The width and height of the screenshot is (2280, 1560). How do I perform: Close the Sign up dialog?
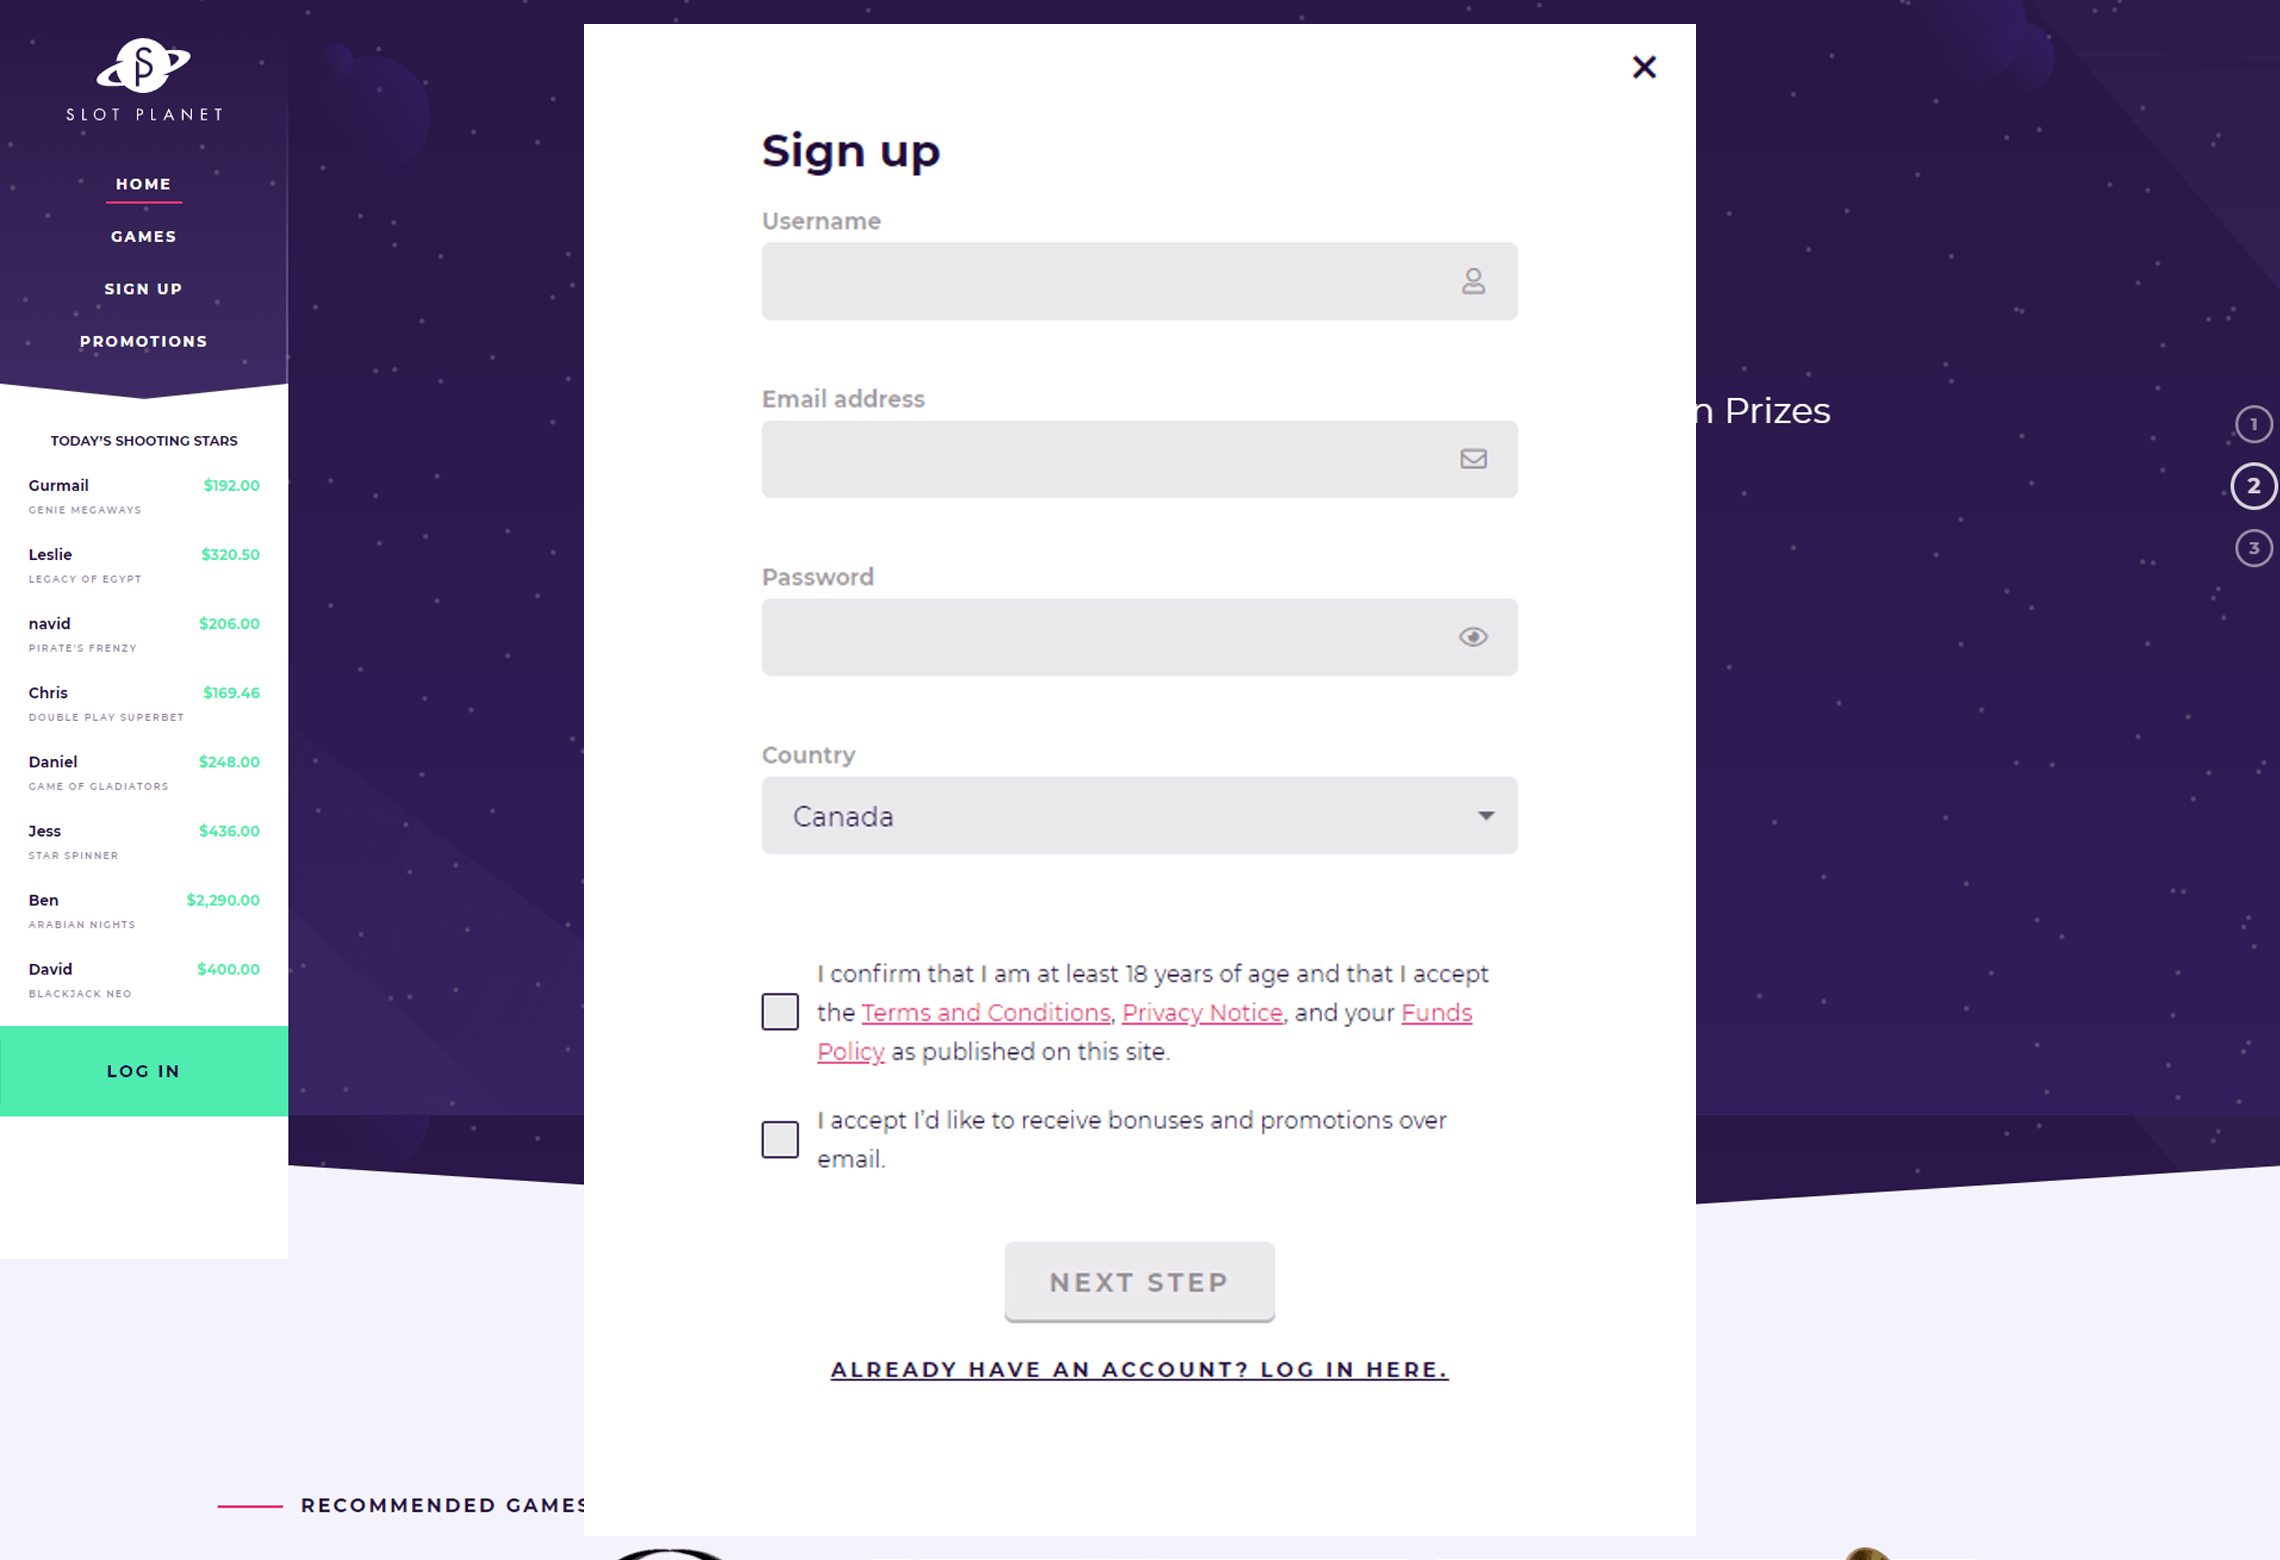point(1644,67)
